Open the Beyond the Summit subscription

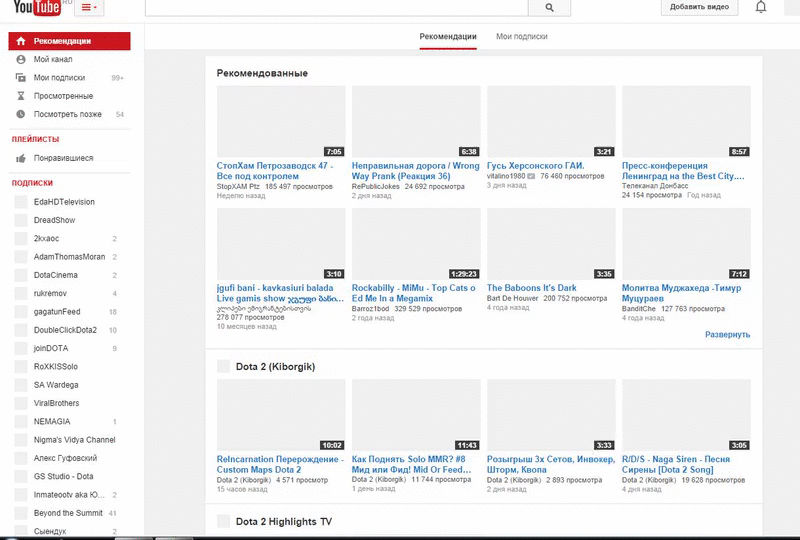(x=69, y=514)
